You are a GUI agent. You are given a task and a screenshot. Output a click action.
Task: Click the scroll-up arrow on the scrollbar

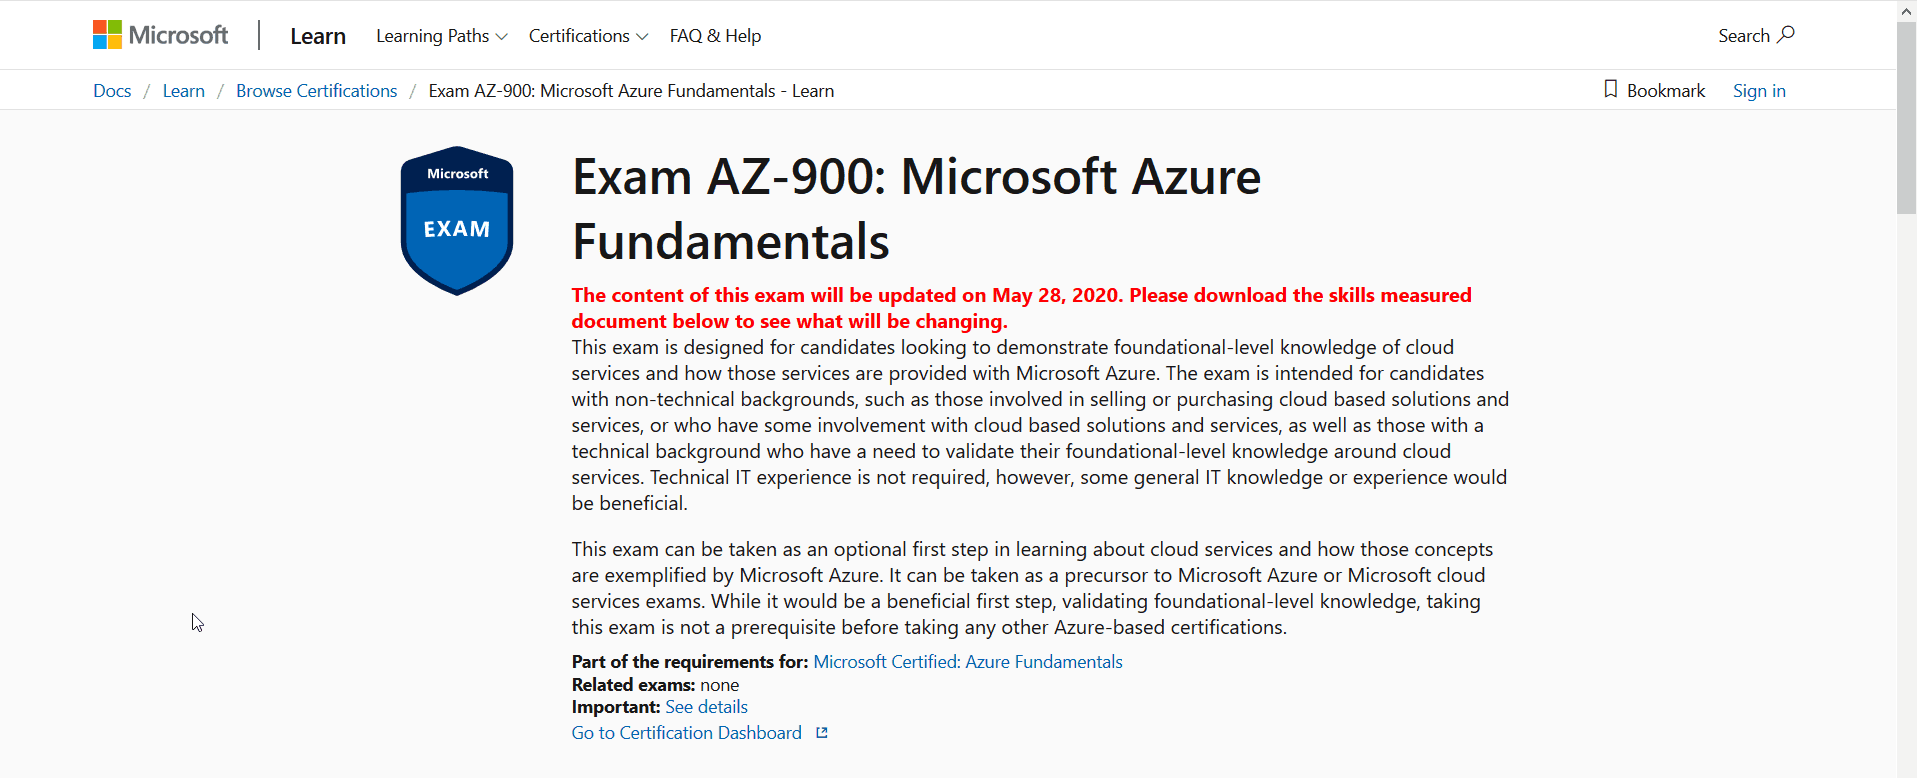click(1905, 10)
